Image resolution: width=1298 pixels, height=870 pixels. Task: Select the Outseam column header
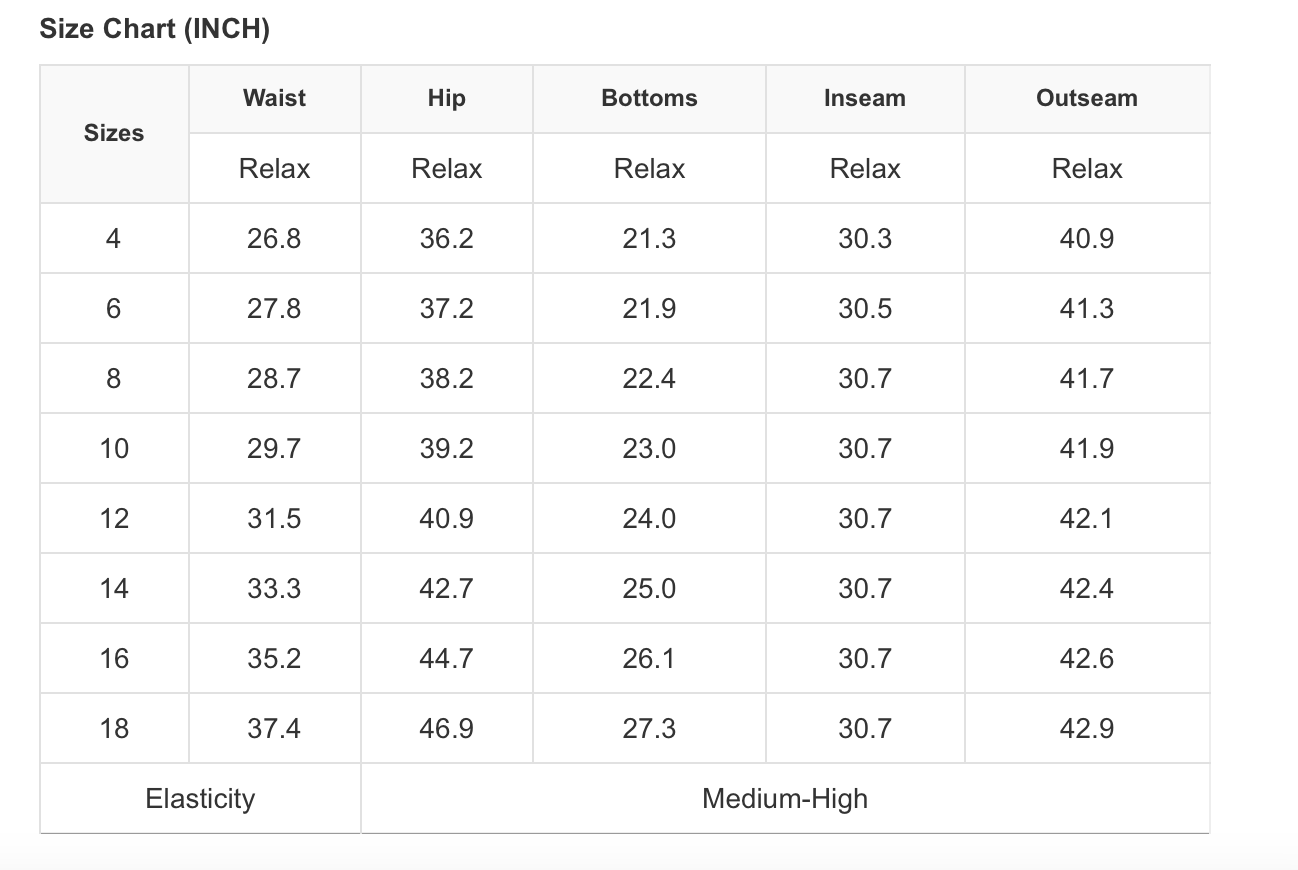(x=1087, y=98)
